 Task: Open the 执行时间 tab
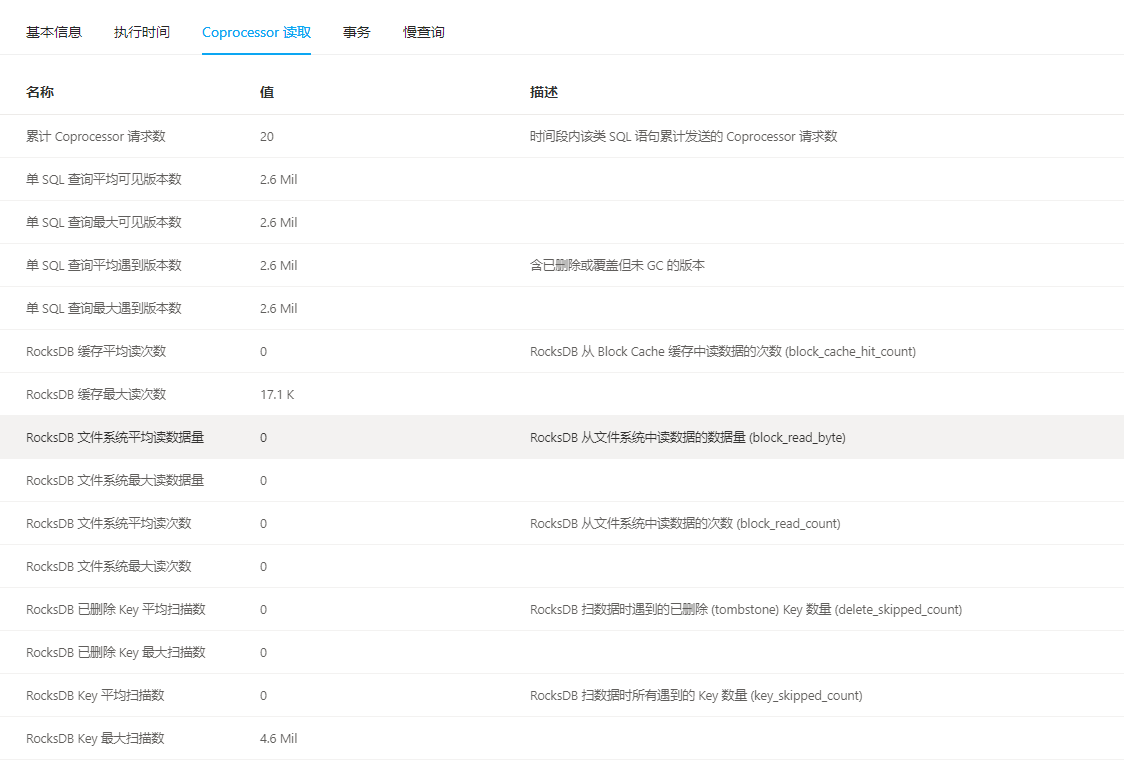click(142, 32)
